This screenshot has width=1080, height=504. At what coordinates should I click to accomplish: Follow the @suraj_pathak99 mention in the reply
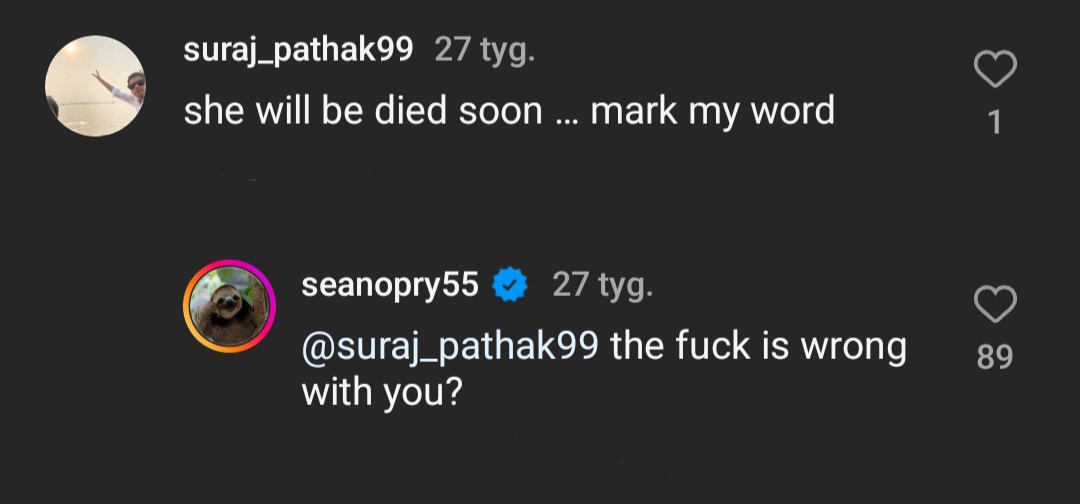coord(450,346)
